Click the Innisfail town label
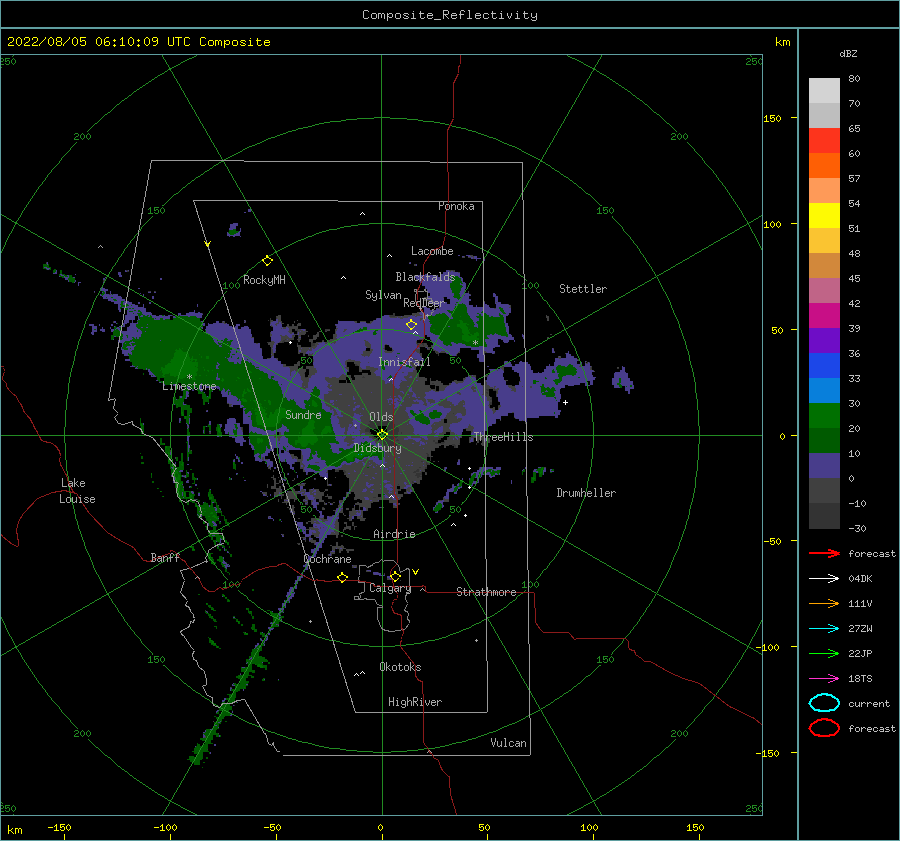Image resolution: width=900 pixels, height=841 pixels. pyautogui.click(x=404, y=362)
